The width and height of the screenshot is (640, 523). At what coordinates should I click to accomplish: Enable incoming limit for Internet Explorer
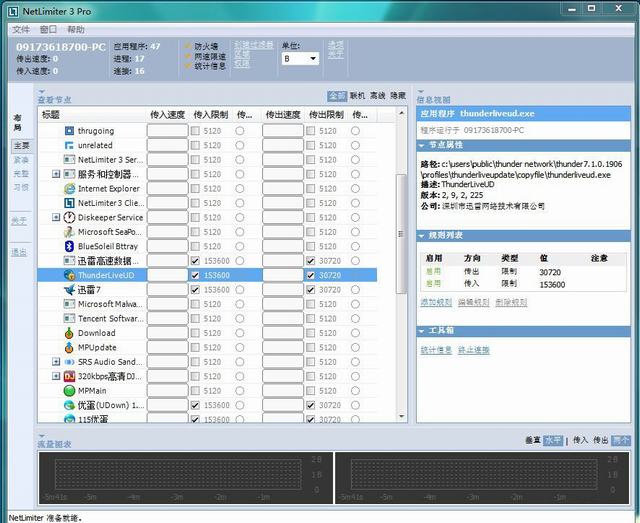point(195,189)
